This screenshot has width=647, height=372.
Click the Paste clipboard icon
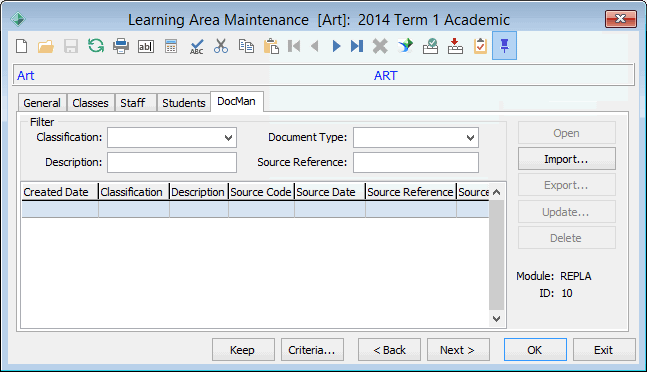271,46
